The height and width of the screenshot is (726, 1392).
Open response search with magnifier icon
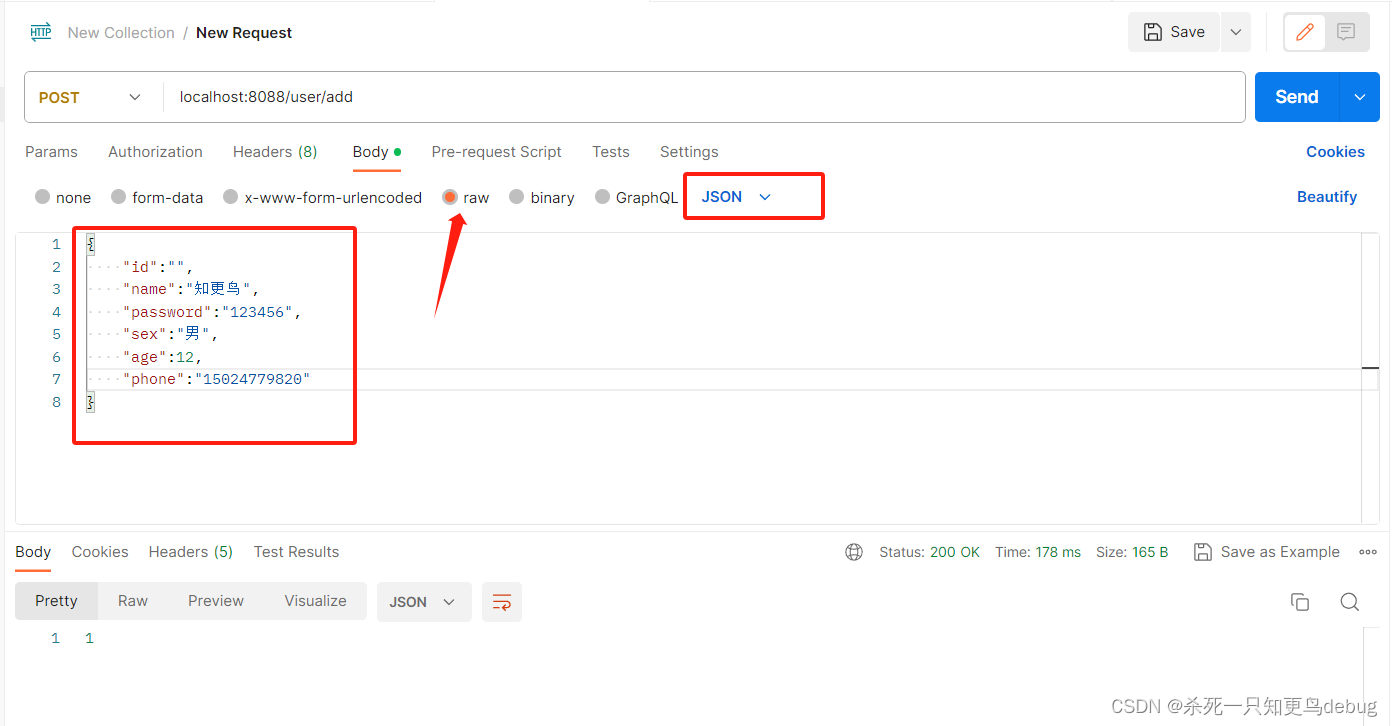pyautogui.click(x=1349, y=601)
